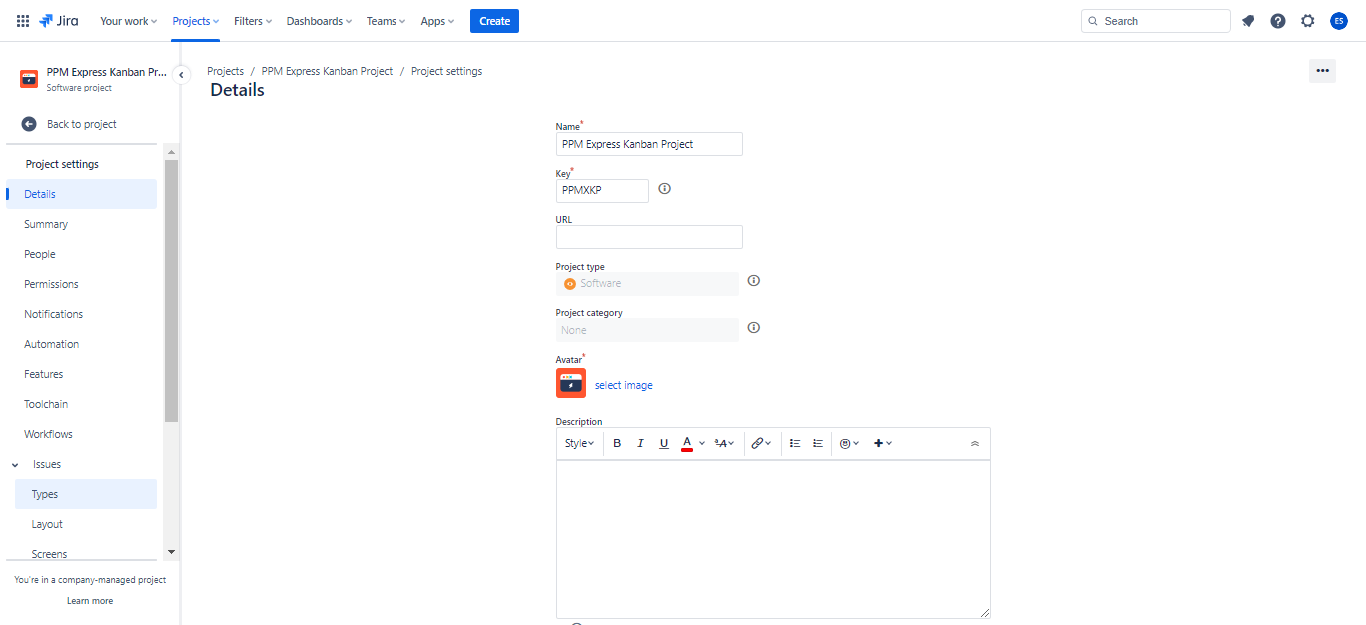Click the Back to project arrow icon
1366x625 pixels.
29,124
